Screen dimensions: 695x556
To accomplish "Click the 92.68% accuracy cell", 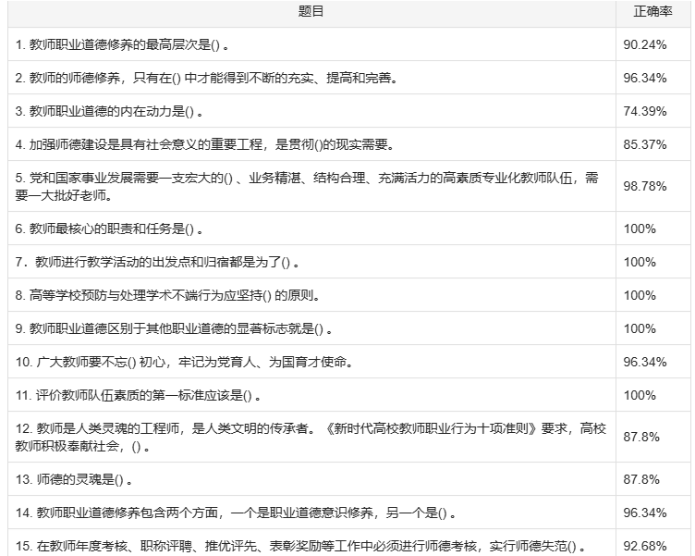I will tap(645, 546).
